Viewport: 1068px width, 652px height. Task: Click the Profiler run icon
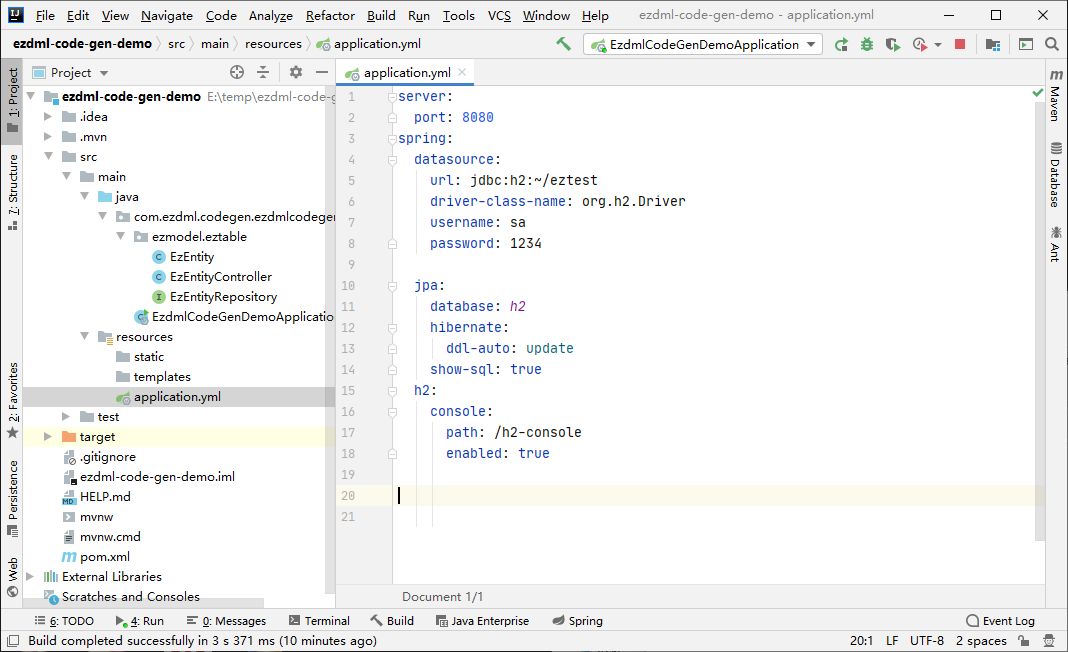tap(920, 44)
